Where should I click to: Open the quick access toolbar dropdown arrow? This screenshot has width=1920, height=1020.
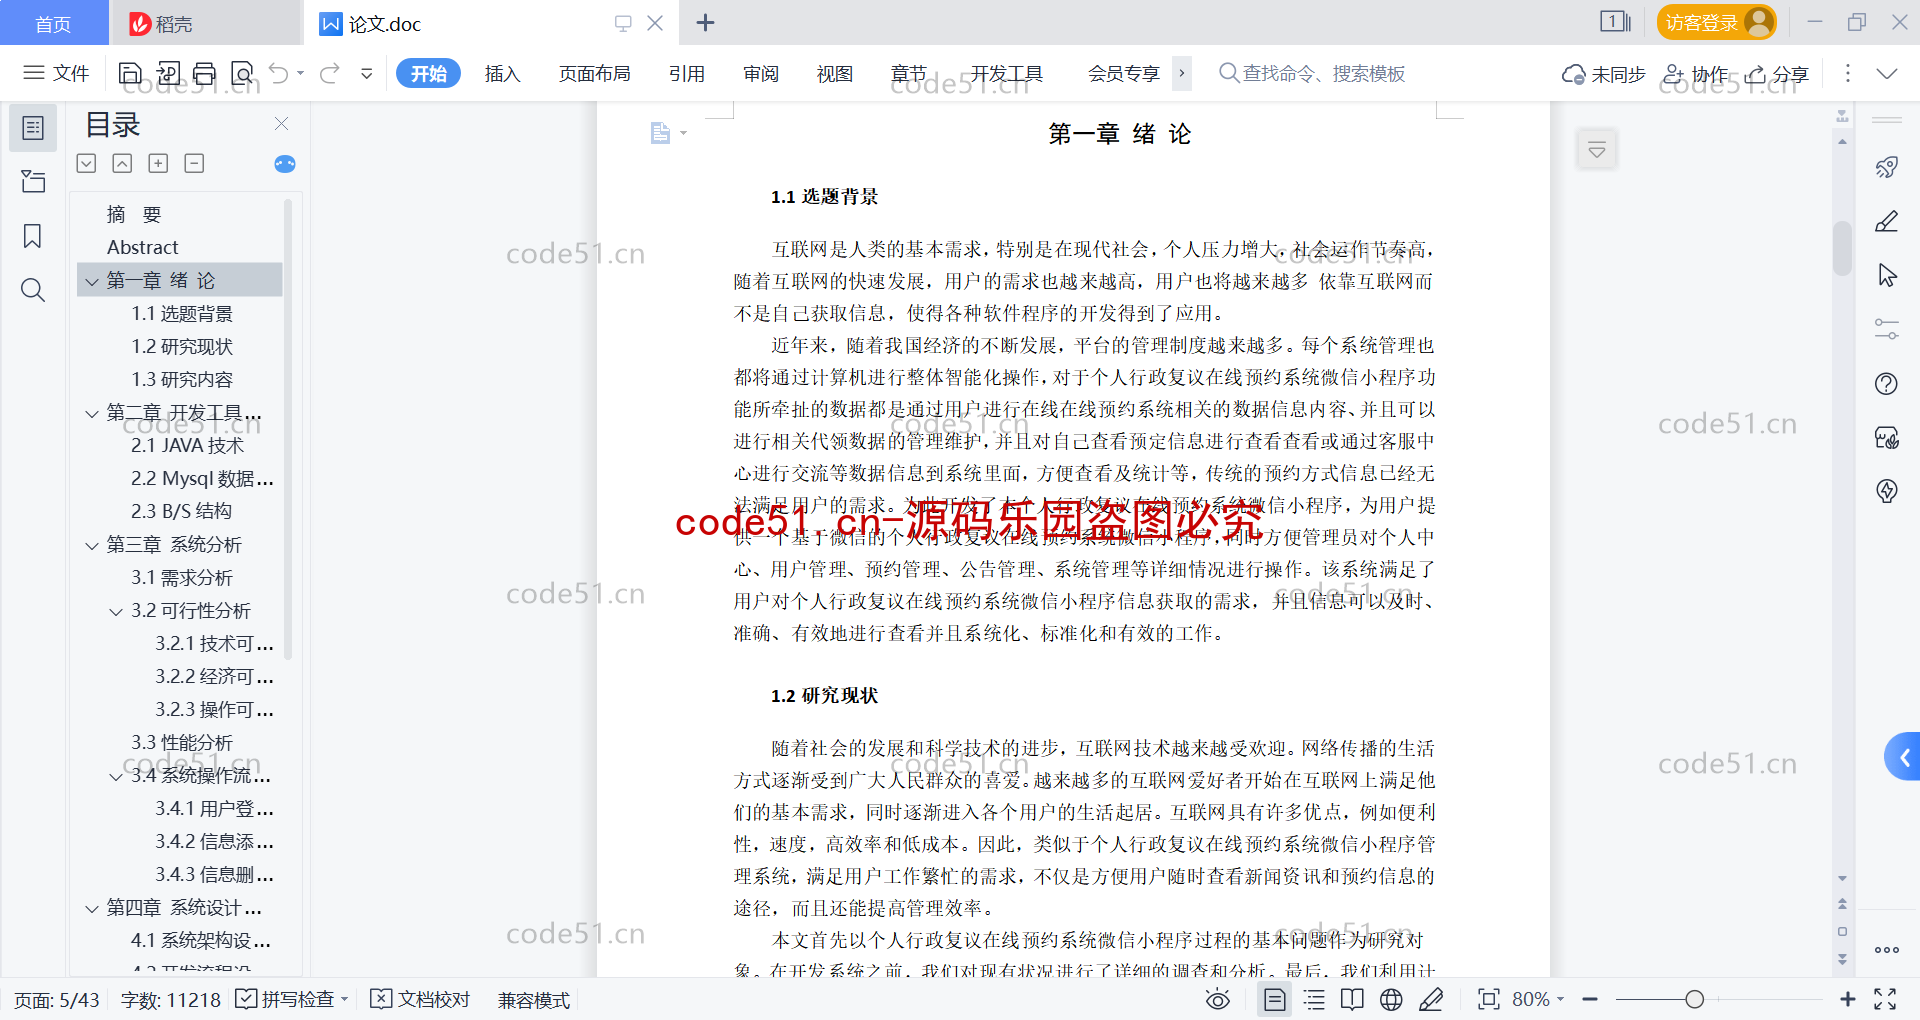click(x=367, y=73)
